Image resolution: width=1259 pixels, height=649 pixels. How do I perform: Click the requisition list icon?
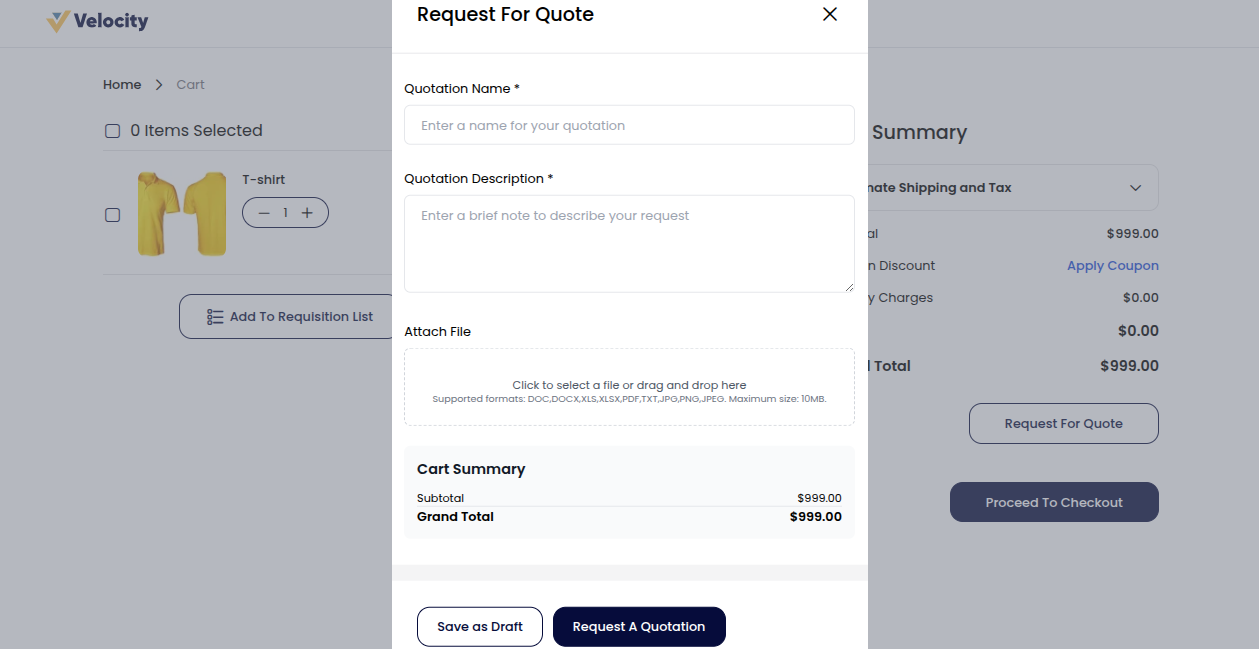[x=214, y=316]
